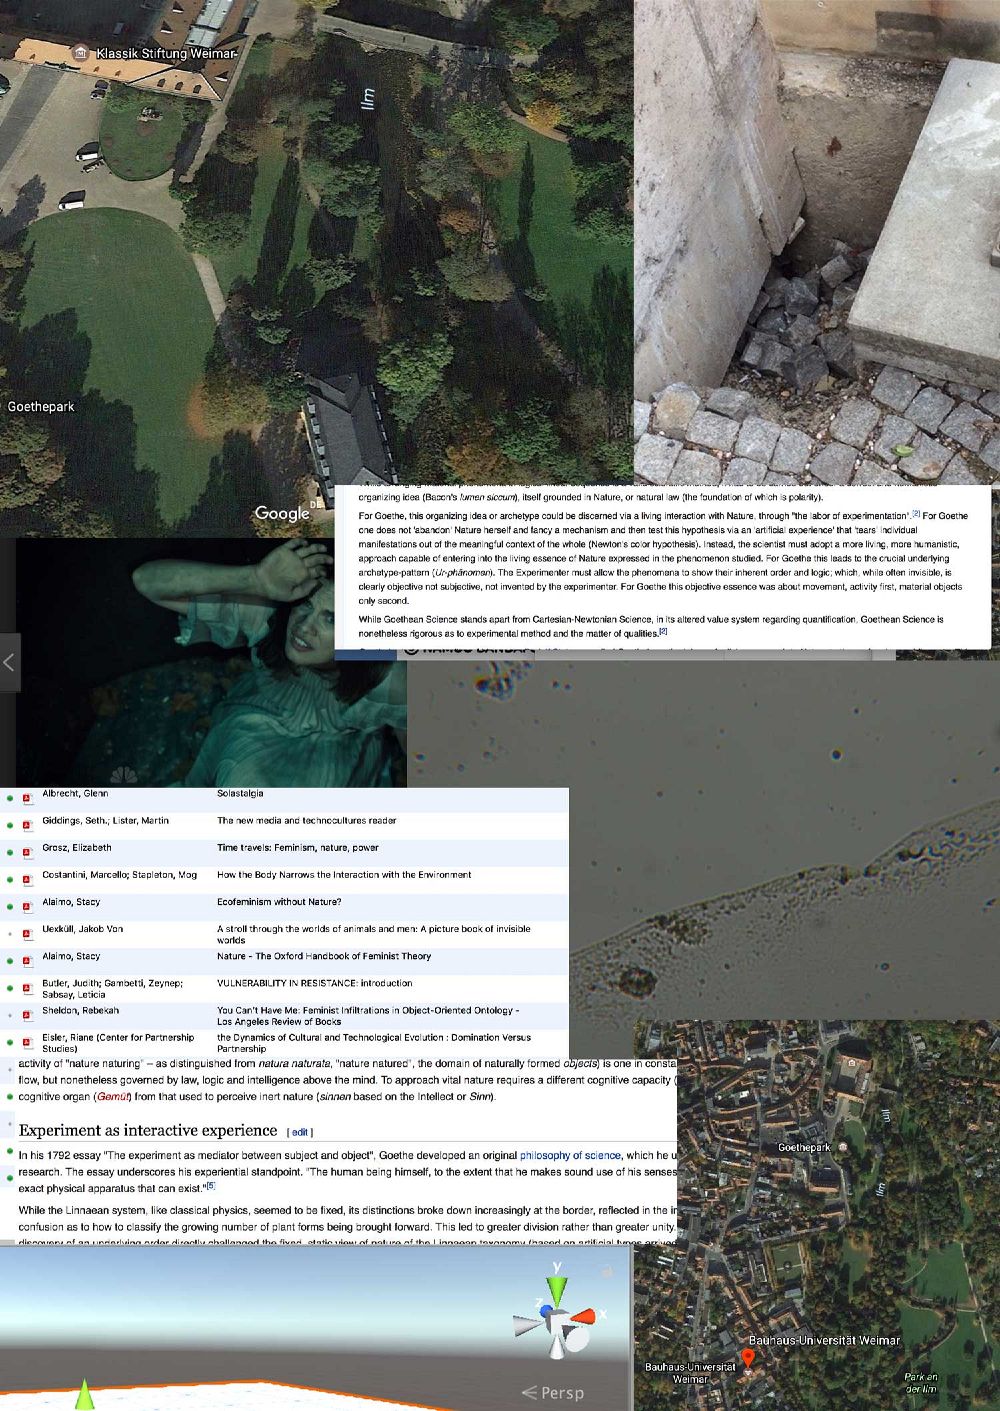Click the red X axis cone on gizmo
The width and height of the screenshot is (1000, 1411).
click(584, 1316)
